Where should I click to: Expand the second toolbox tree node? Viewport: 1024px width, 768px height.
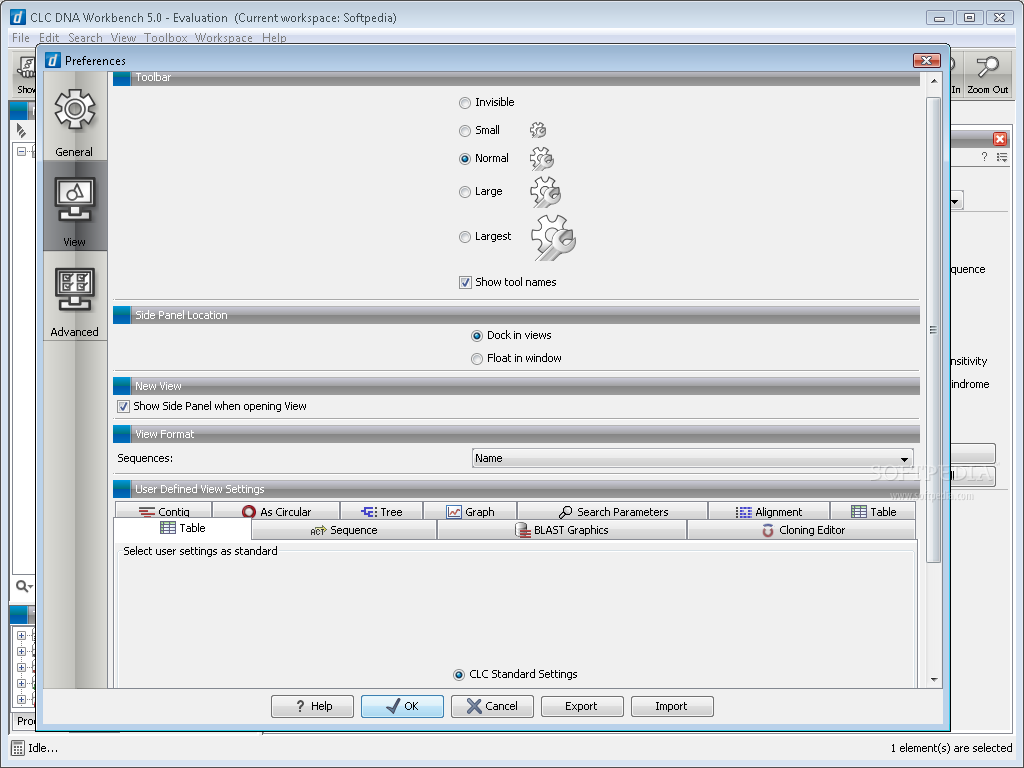pyautogui.click(x=22, y=651)
